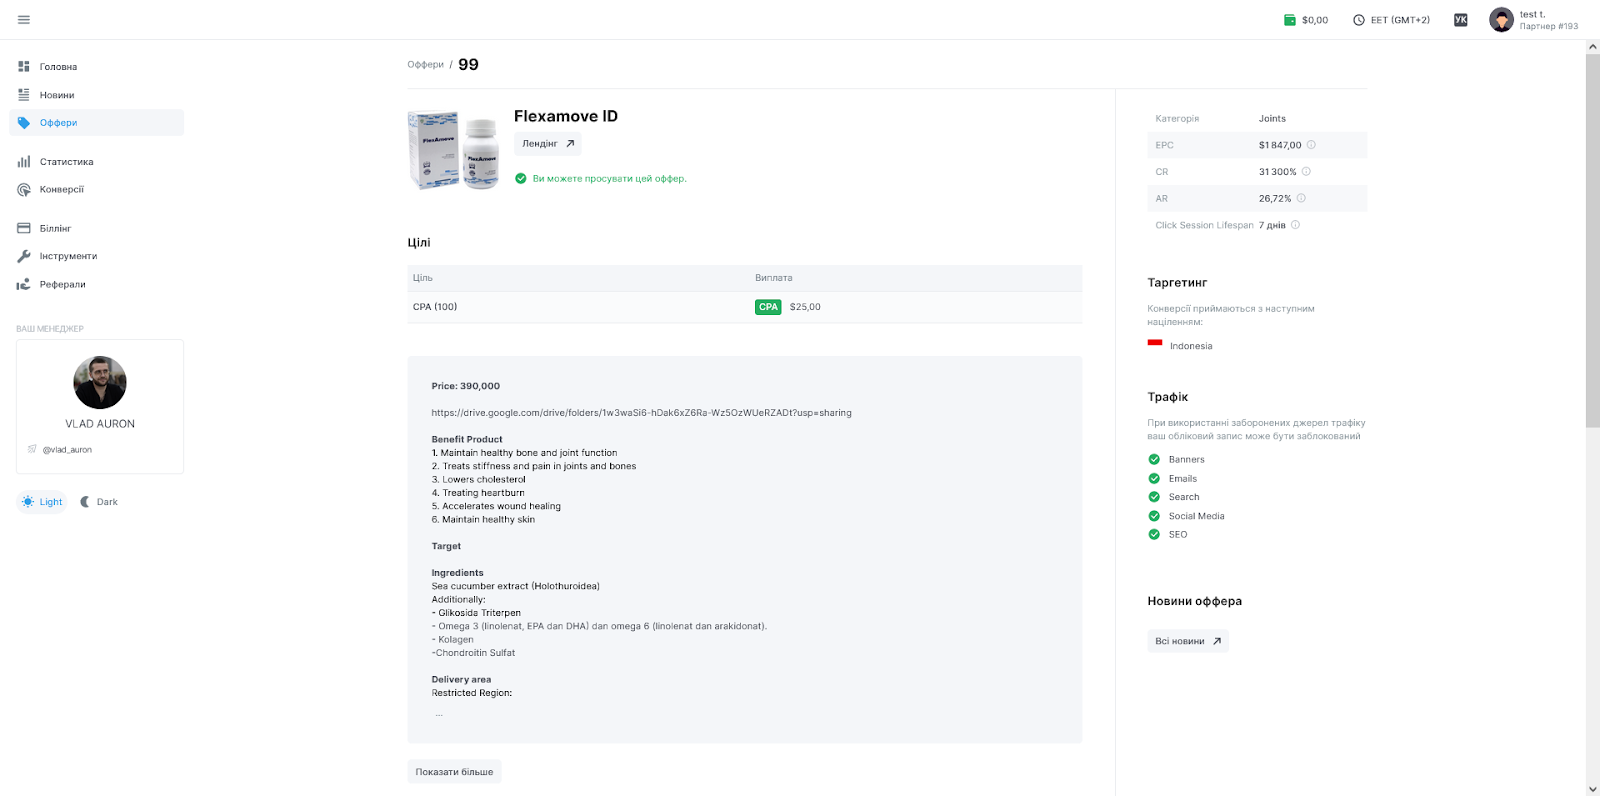This screenshot has height=796, width=1600.
Task: Click the moon icon for Dark theme
Action: (85, 502)
